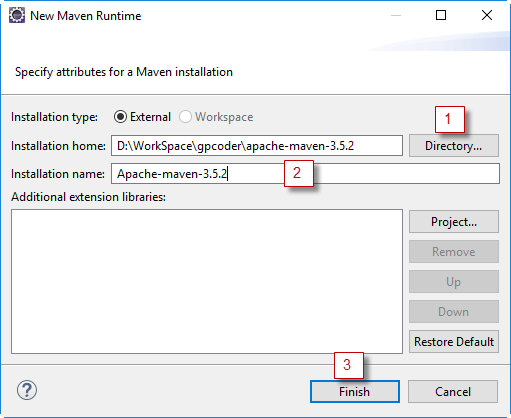Viewport: 511px width, 418px height.
Task: Open the Project... extension chooser
Action: pyautogui.click(x=454, y=222)
